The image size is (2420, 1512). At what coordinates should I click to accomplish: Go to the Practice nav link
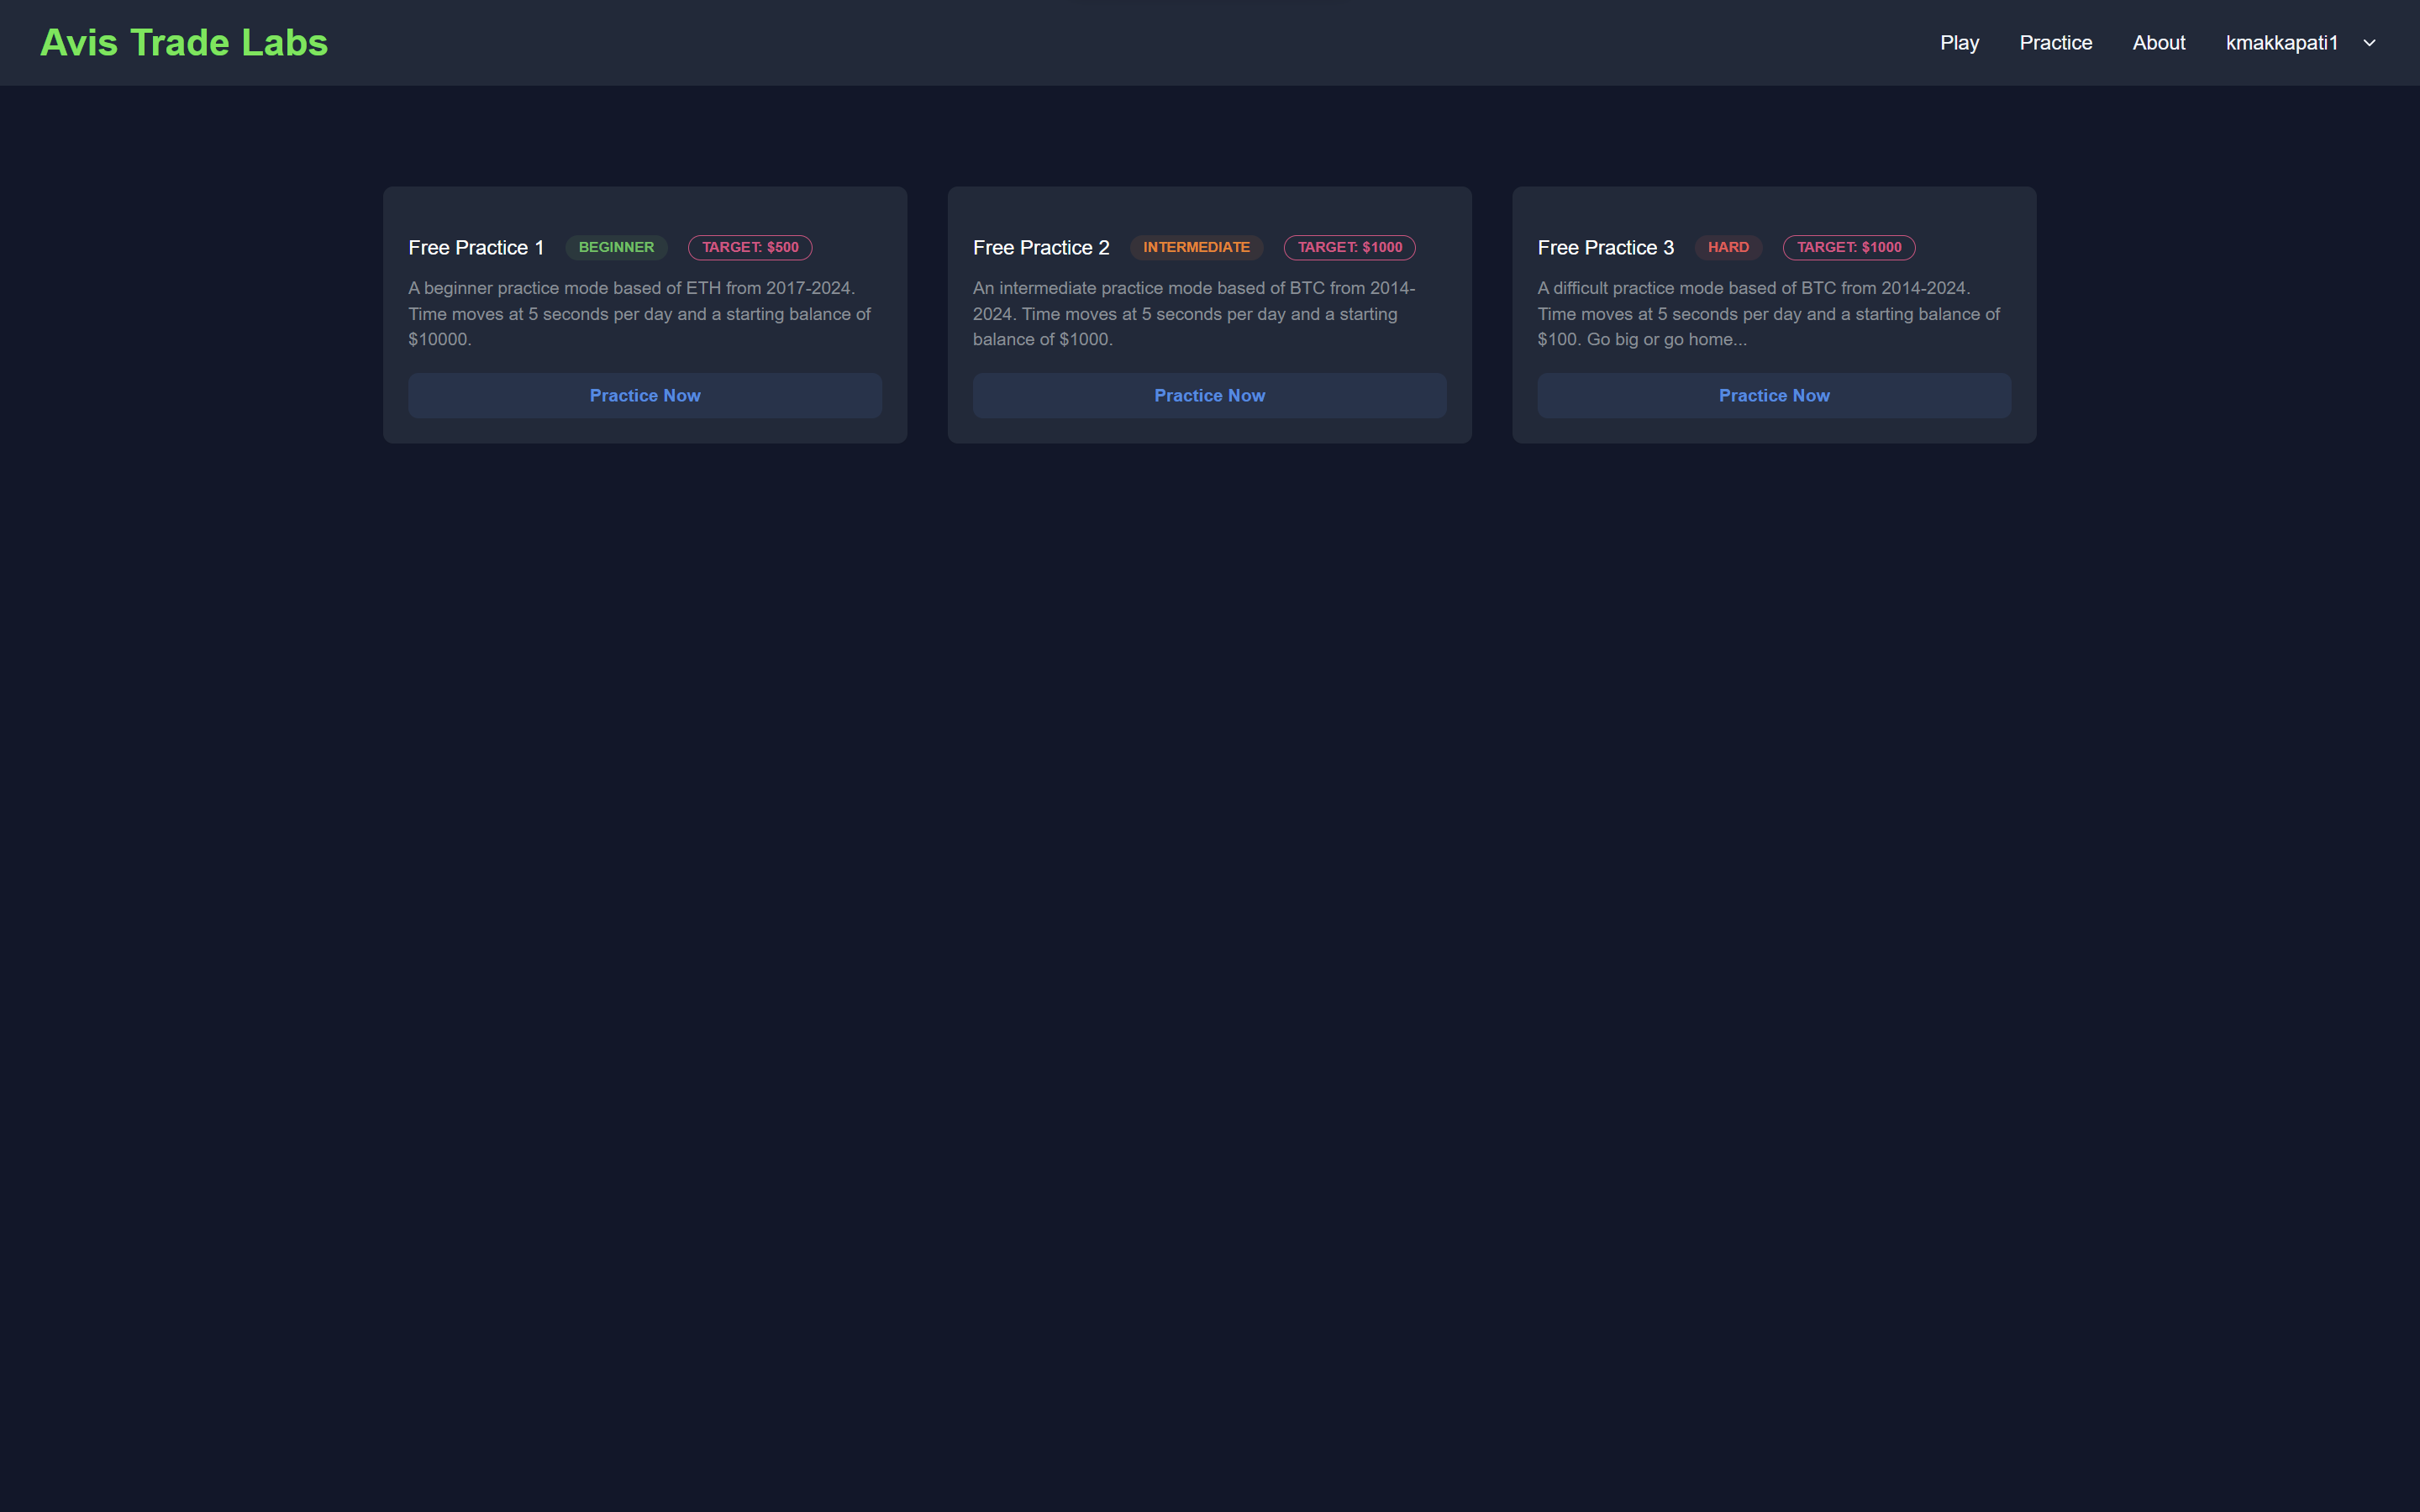(2055, 43)
